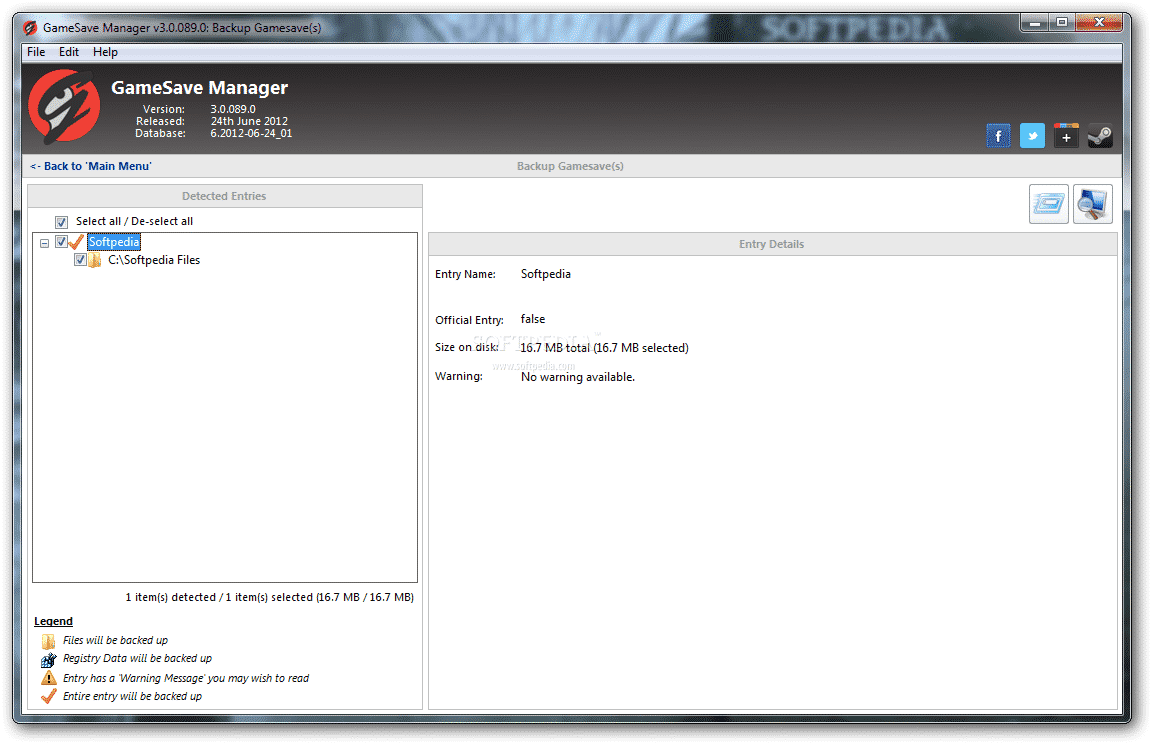Uncheck the C:\Softpedia Files checkbox
This screenshot has width=1152, height=744.
point(80,260)
